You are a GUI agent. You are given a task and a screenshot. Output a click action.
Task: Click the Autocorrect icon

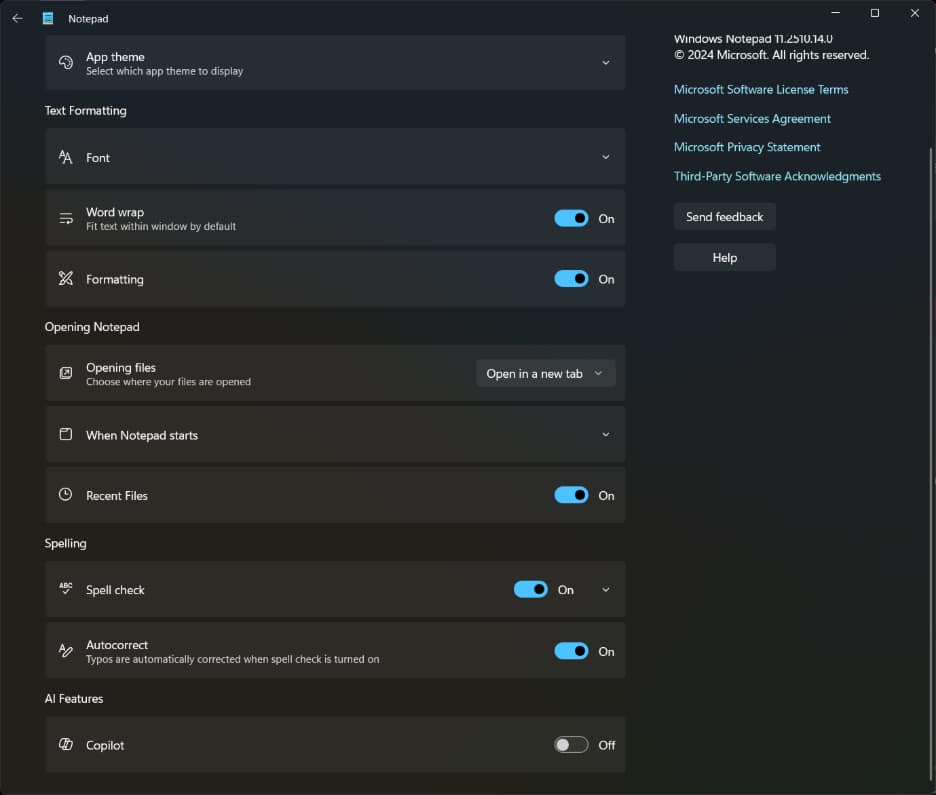(66, 650)
